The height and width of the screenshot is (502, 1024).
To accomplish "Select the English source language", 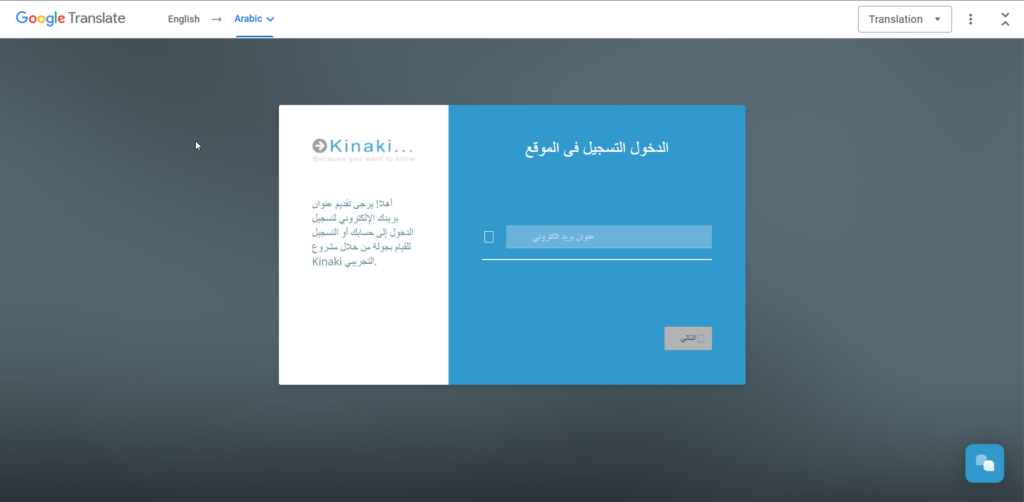I will click(184, 19).
